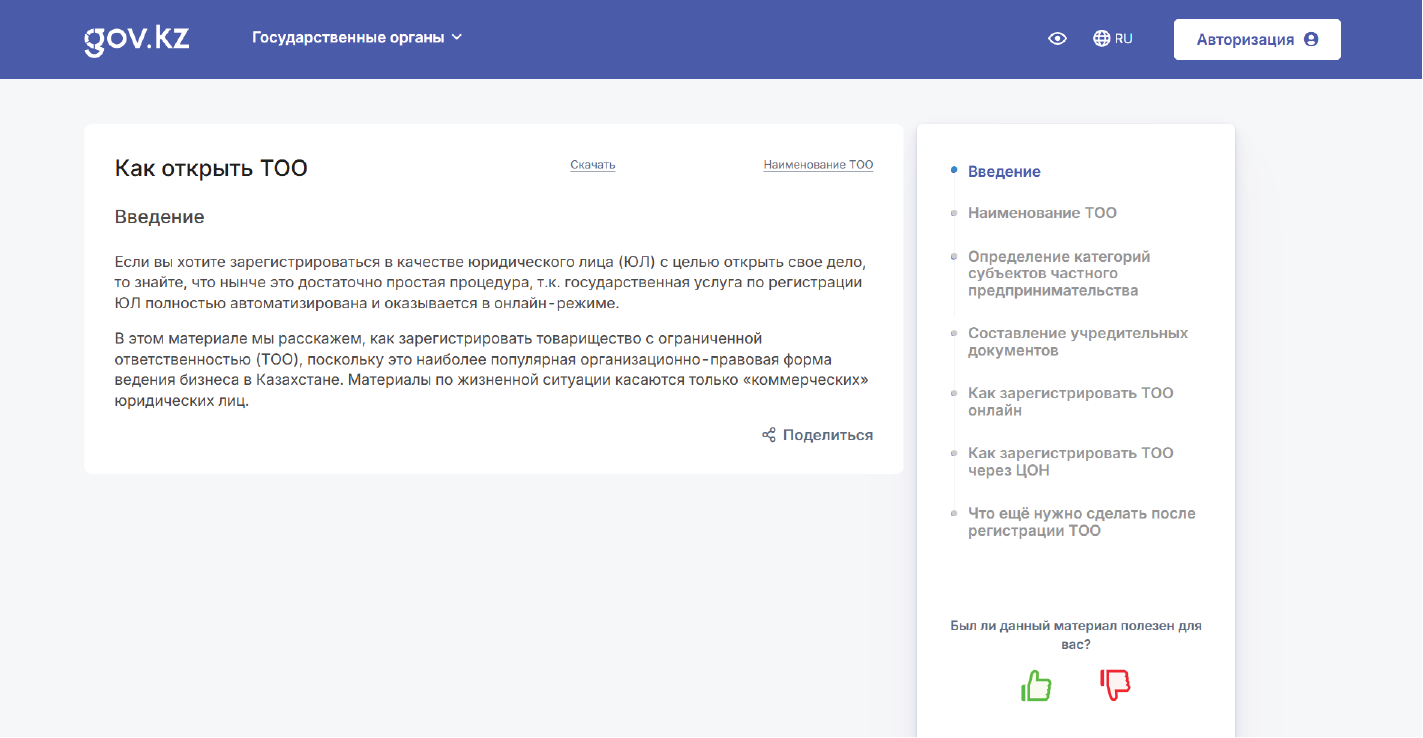The height and width of the screenshot is (738, 1423).
Task: Select Введение in the side navigation
Action: [1004, 172]
